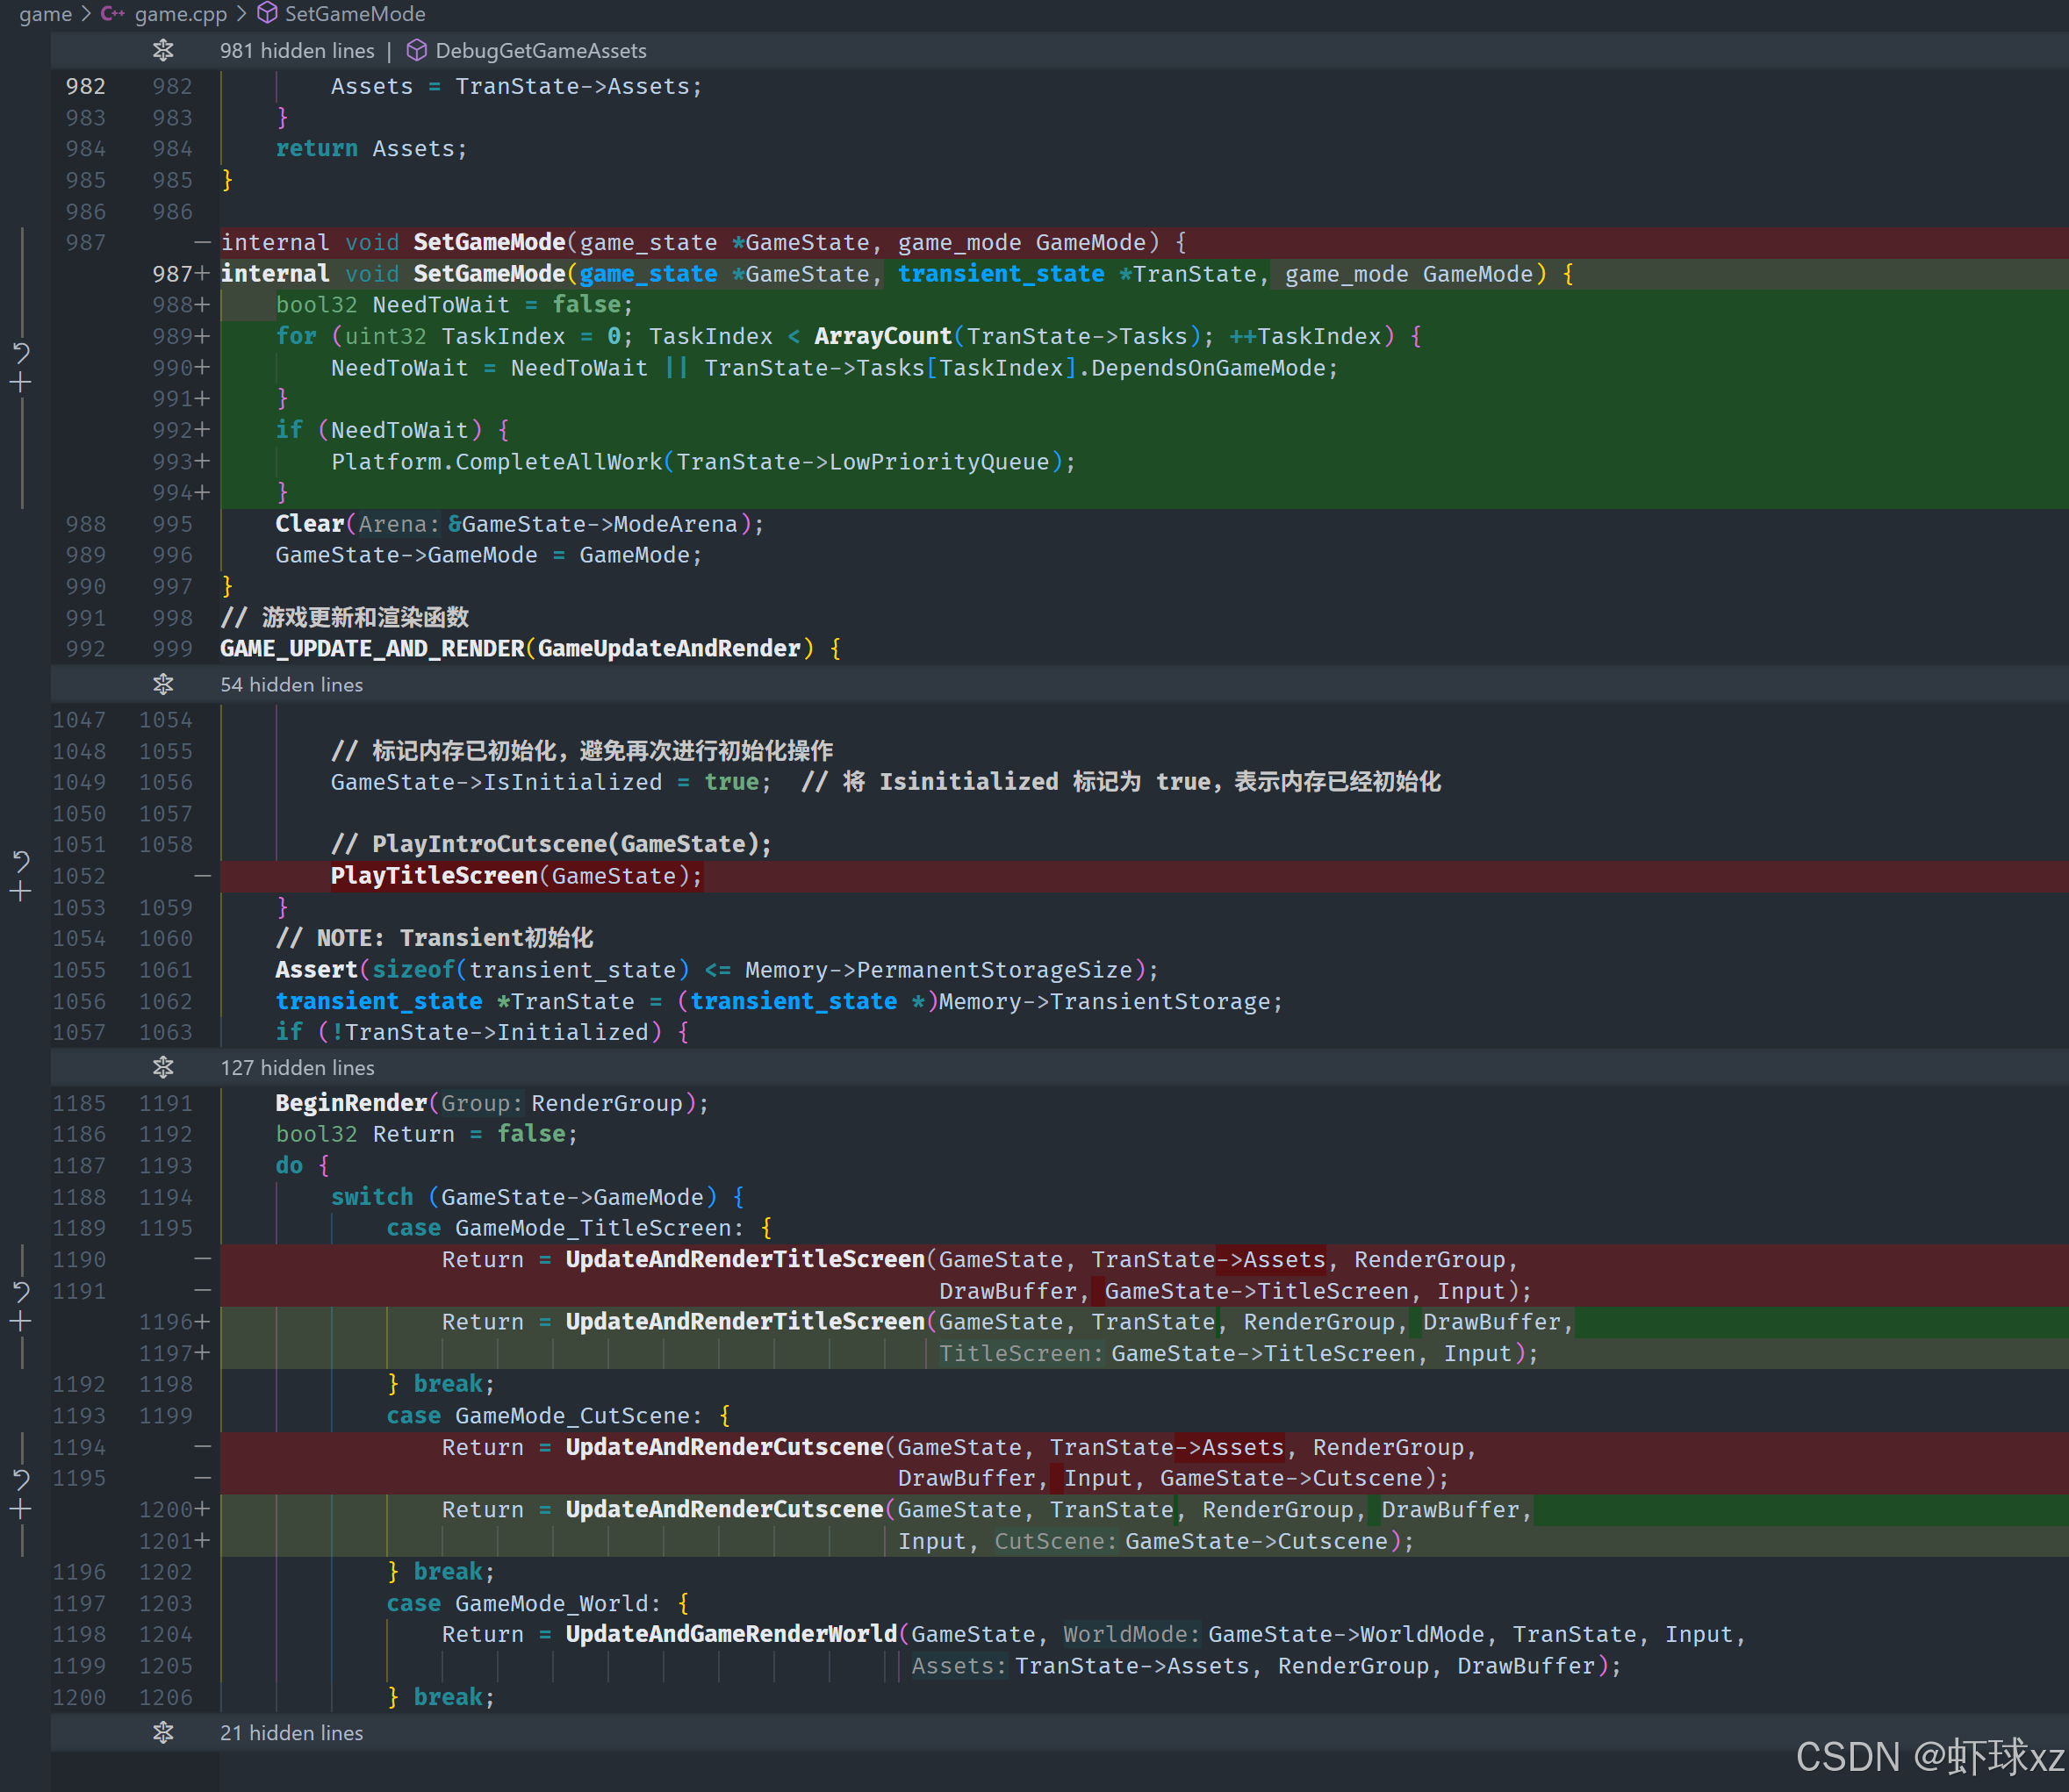The image size is (2069, 1792).
Task: Reveal the 21 hidden lines at bottom
Action: (x=163, y=1732)
